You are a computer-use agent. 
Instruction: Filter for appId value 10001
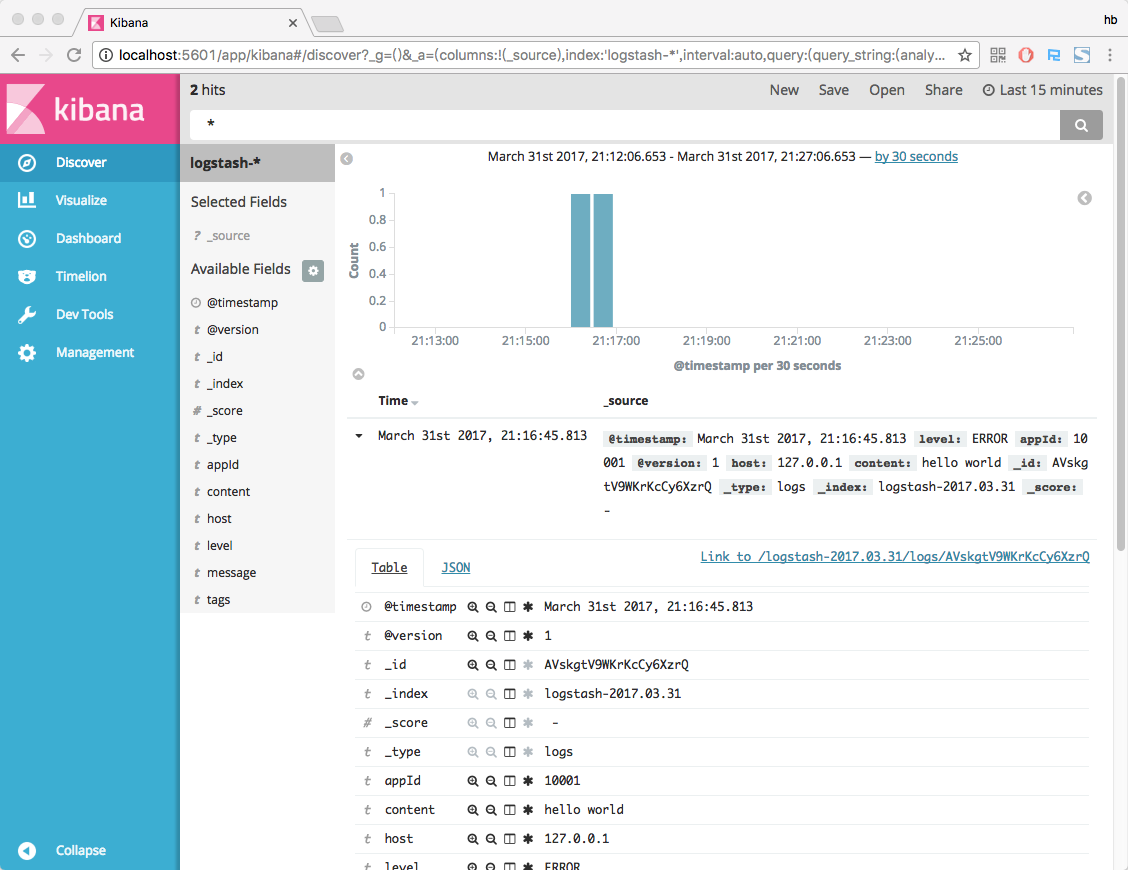pos(473,781)
